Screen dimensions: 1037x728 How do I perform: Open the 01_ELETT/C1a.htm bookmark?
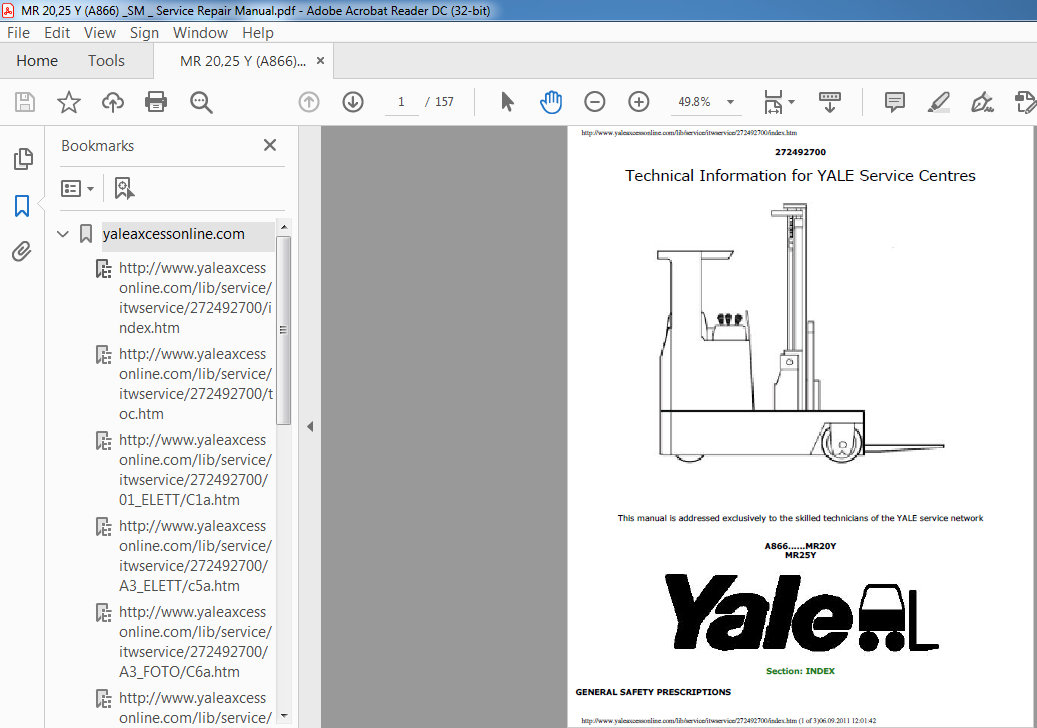pyautogui.click(x=195, y=469)
